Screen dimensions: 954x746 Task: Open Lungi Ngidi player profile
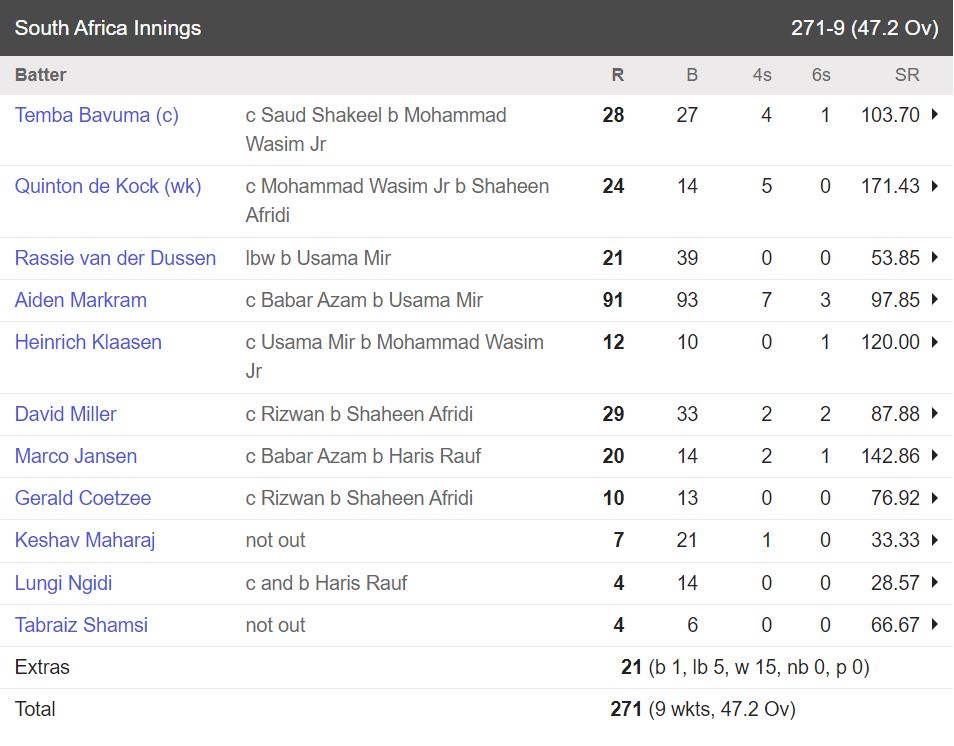(x=62, y=583)
